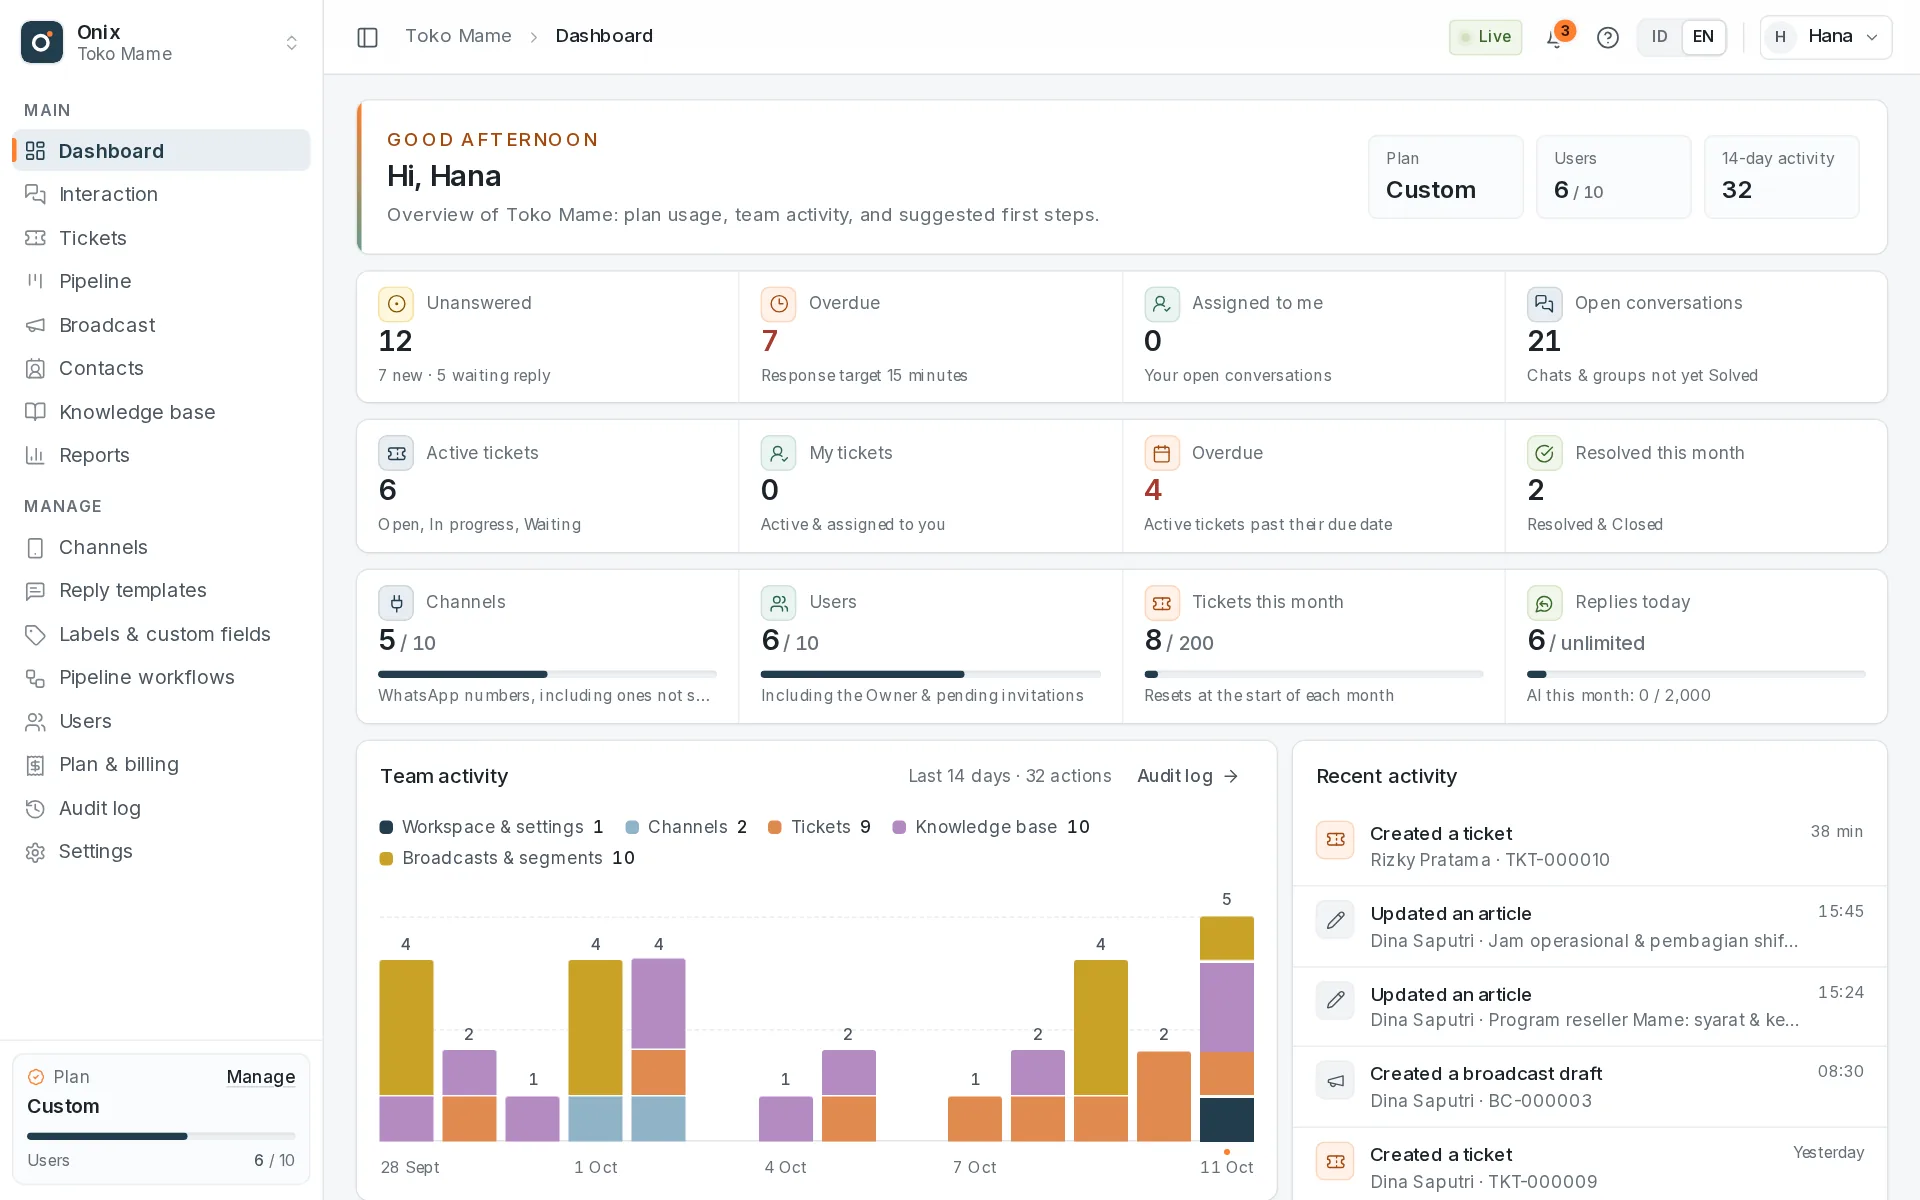Open Pipeline in the sidebar

coord(161,281)
